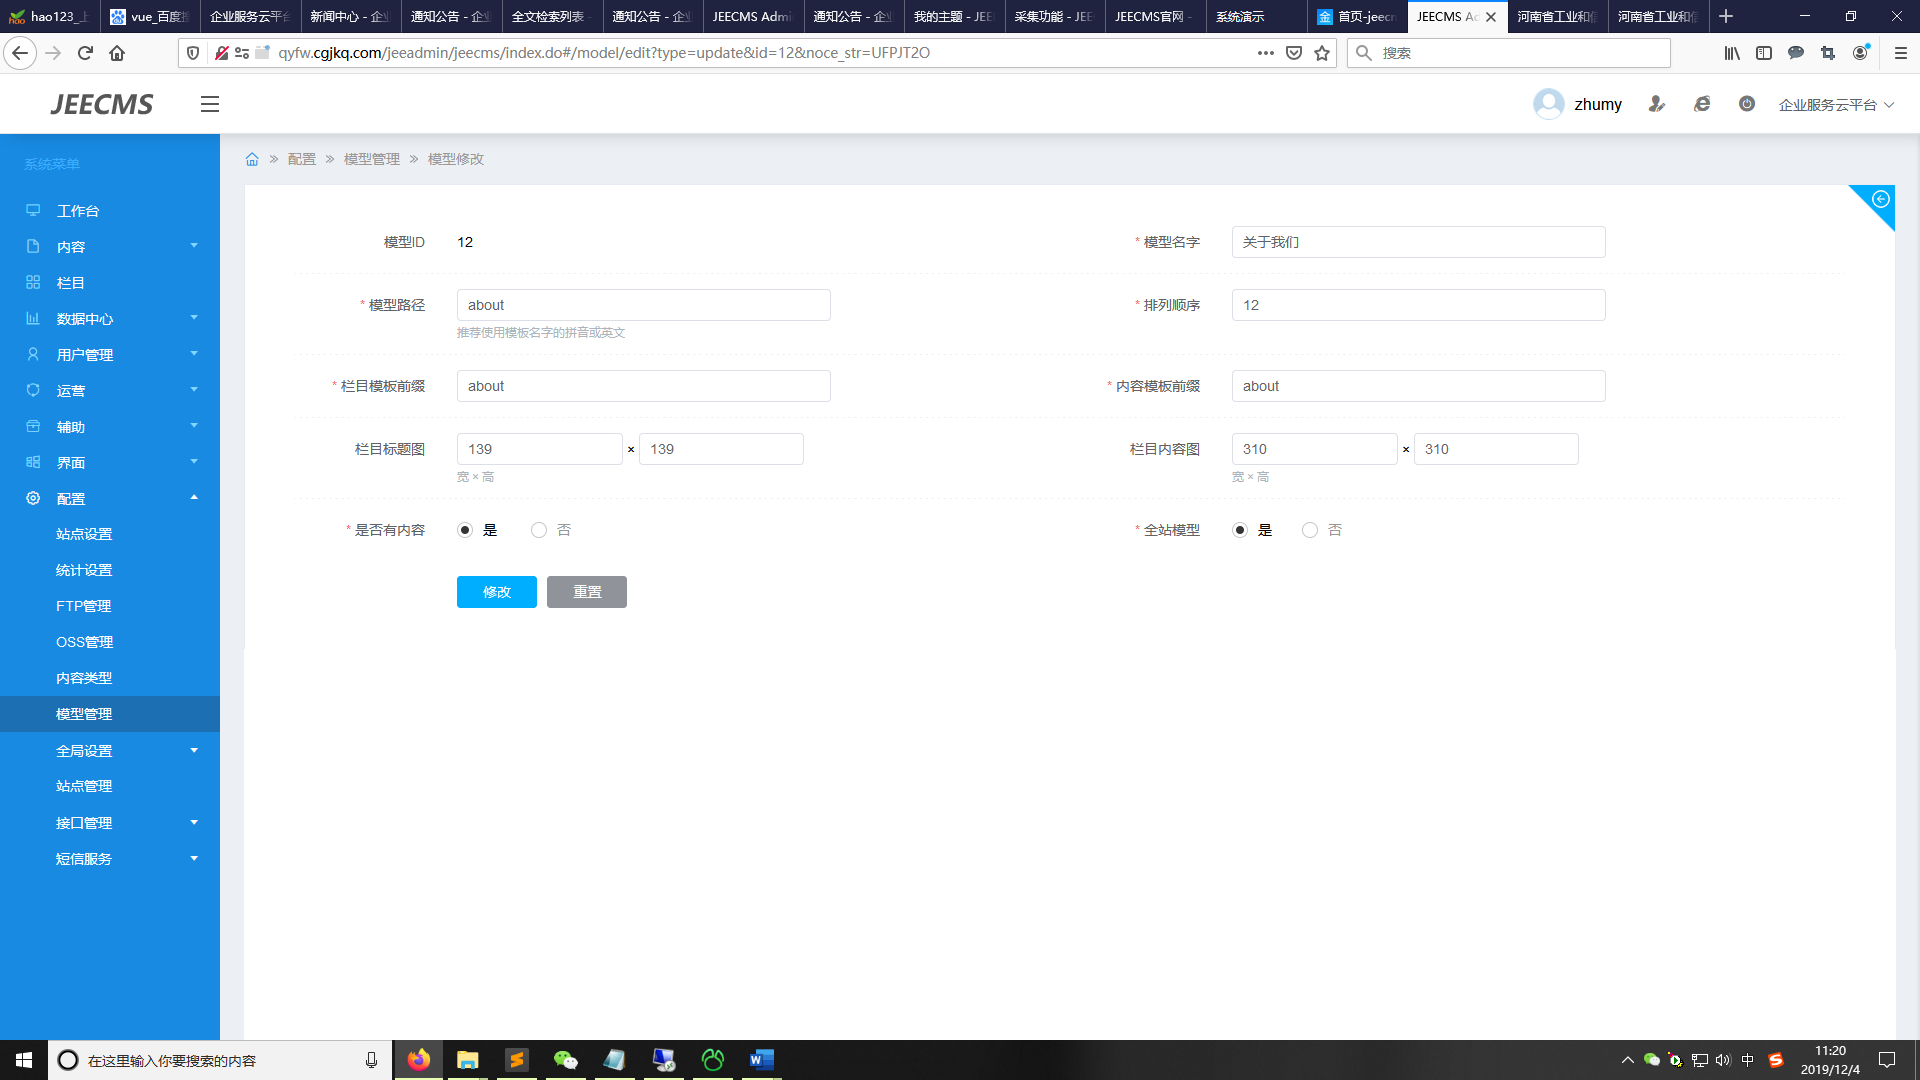Open WeChat from the Windows taskbar
The width and height of the screenshot is (1920, 1080).
pyautogui.click(x=566, y=1060)
